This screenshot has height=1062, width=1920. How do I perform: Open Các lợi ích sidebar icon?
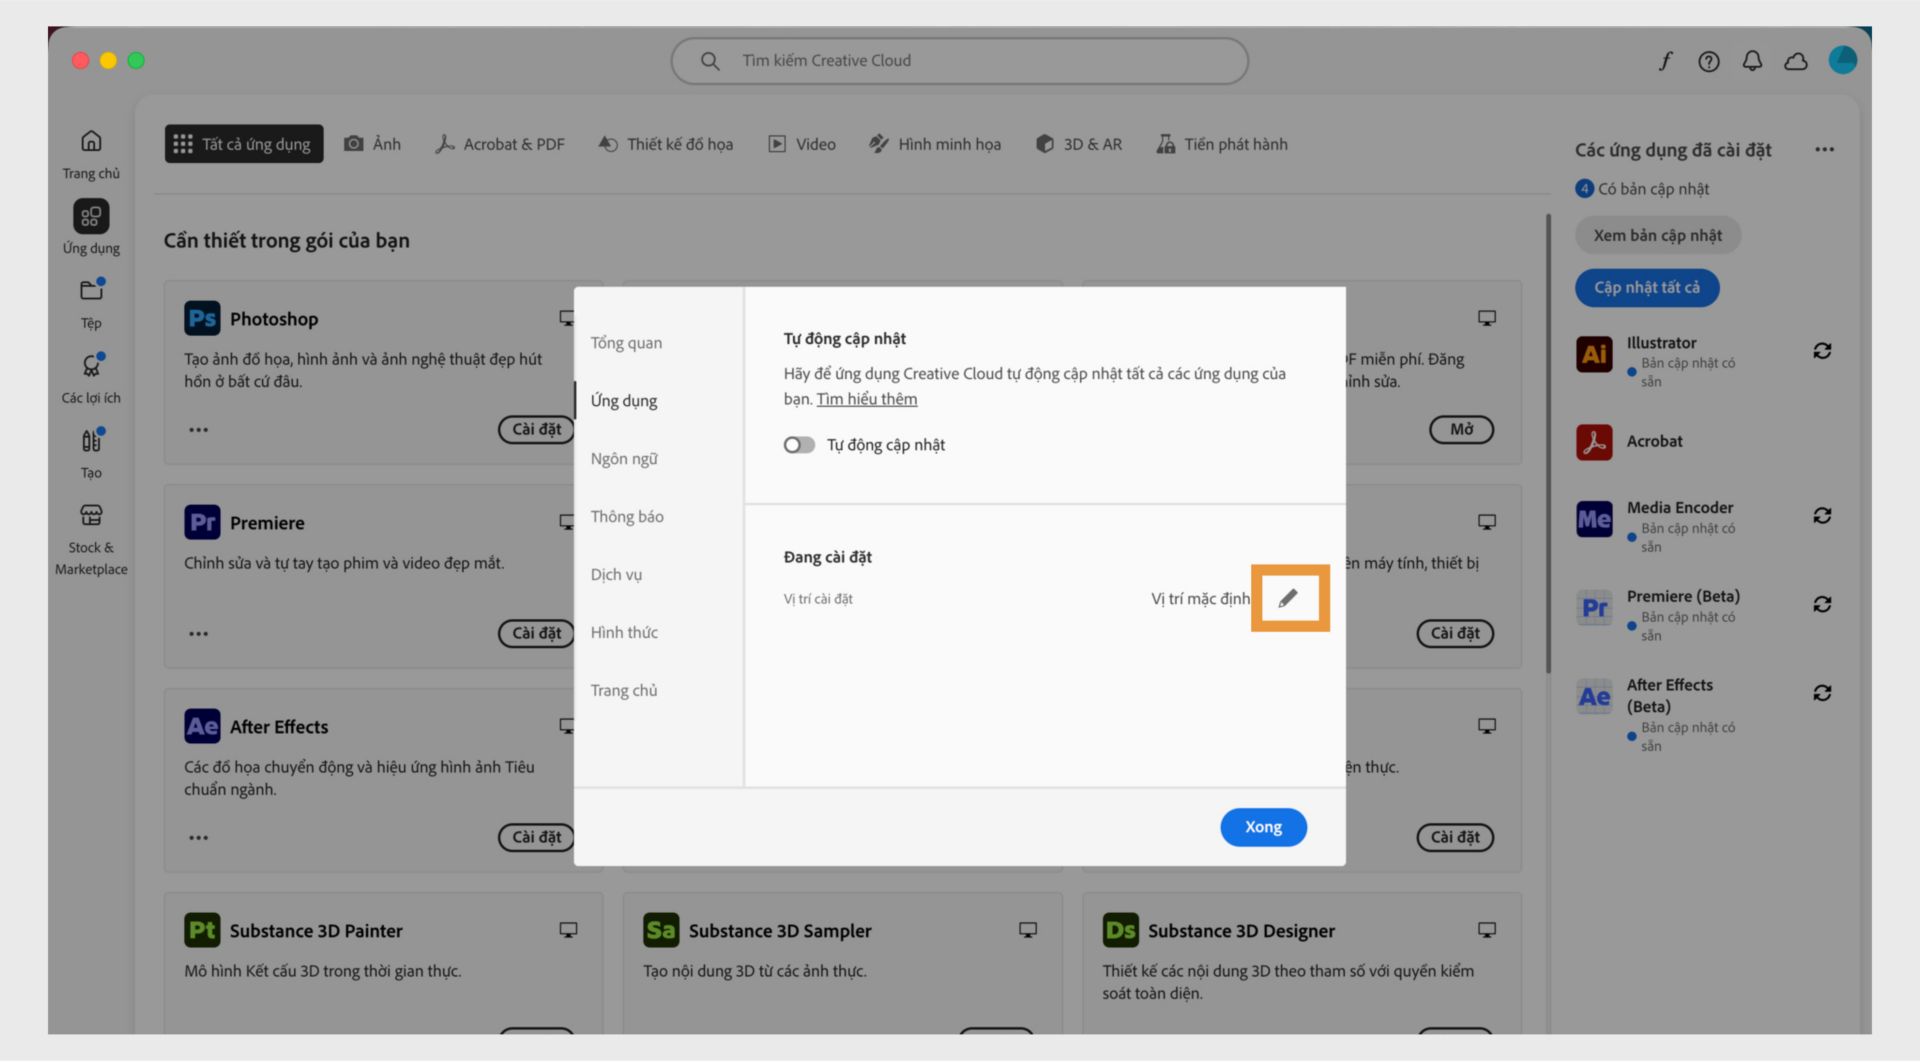point(91,378)
